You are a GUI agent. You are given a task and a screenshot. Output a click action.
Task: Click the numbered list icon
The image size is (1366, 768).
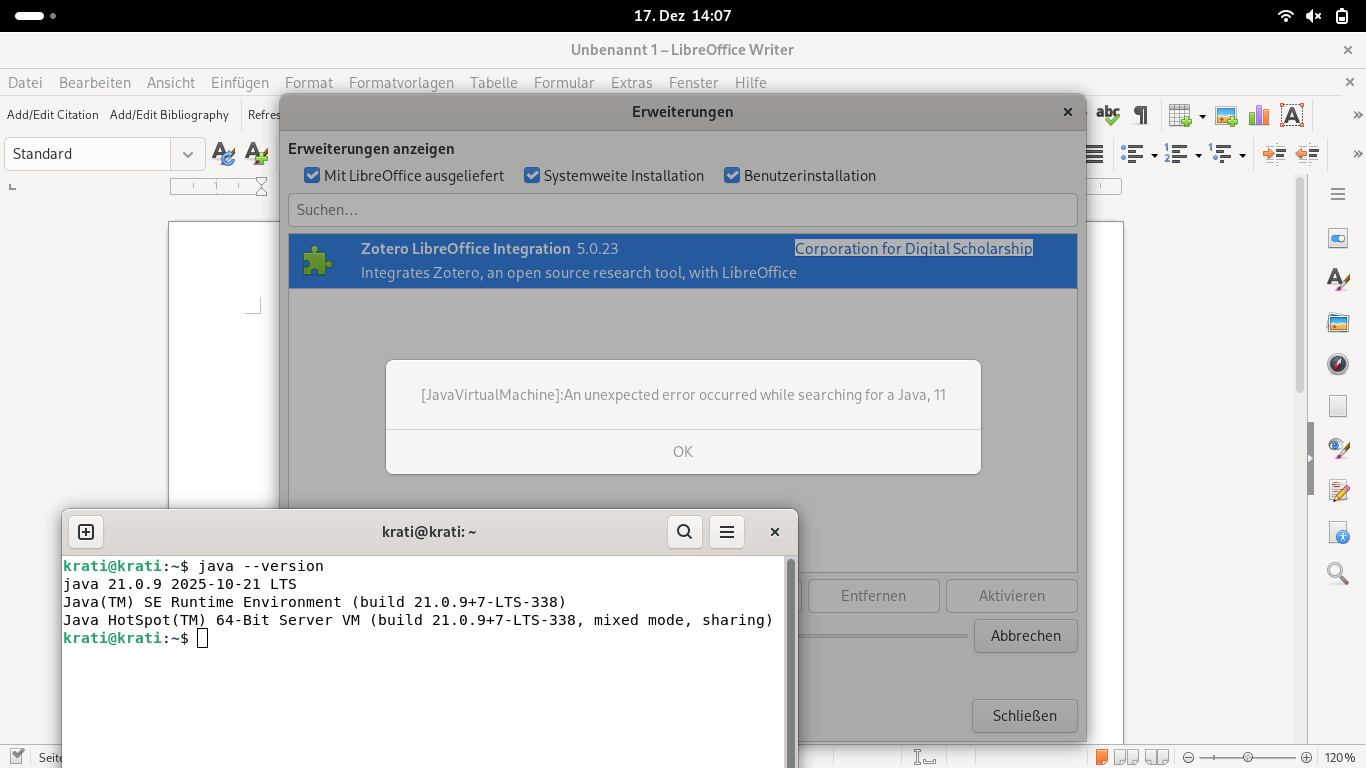tap(1176, 154)
